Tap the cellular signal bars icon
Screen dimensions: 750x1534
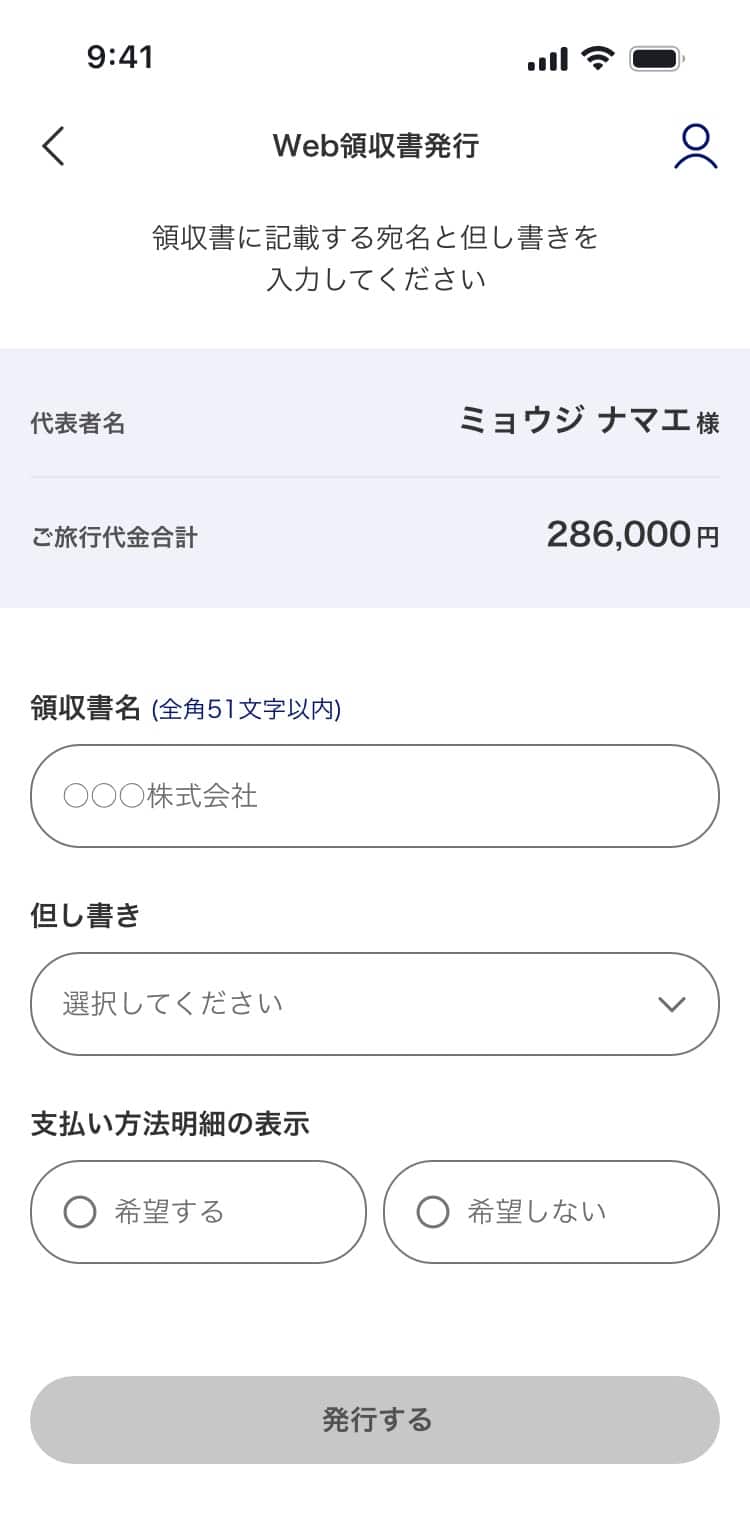(x=547, y=59)
